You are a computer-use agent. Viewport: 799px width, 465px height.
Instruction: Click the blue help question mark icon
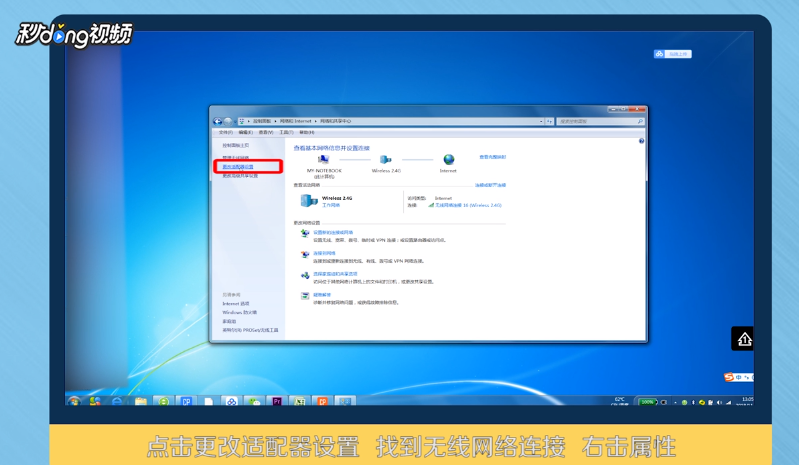coord(641,141)
